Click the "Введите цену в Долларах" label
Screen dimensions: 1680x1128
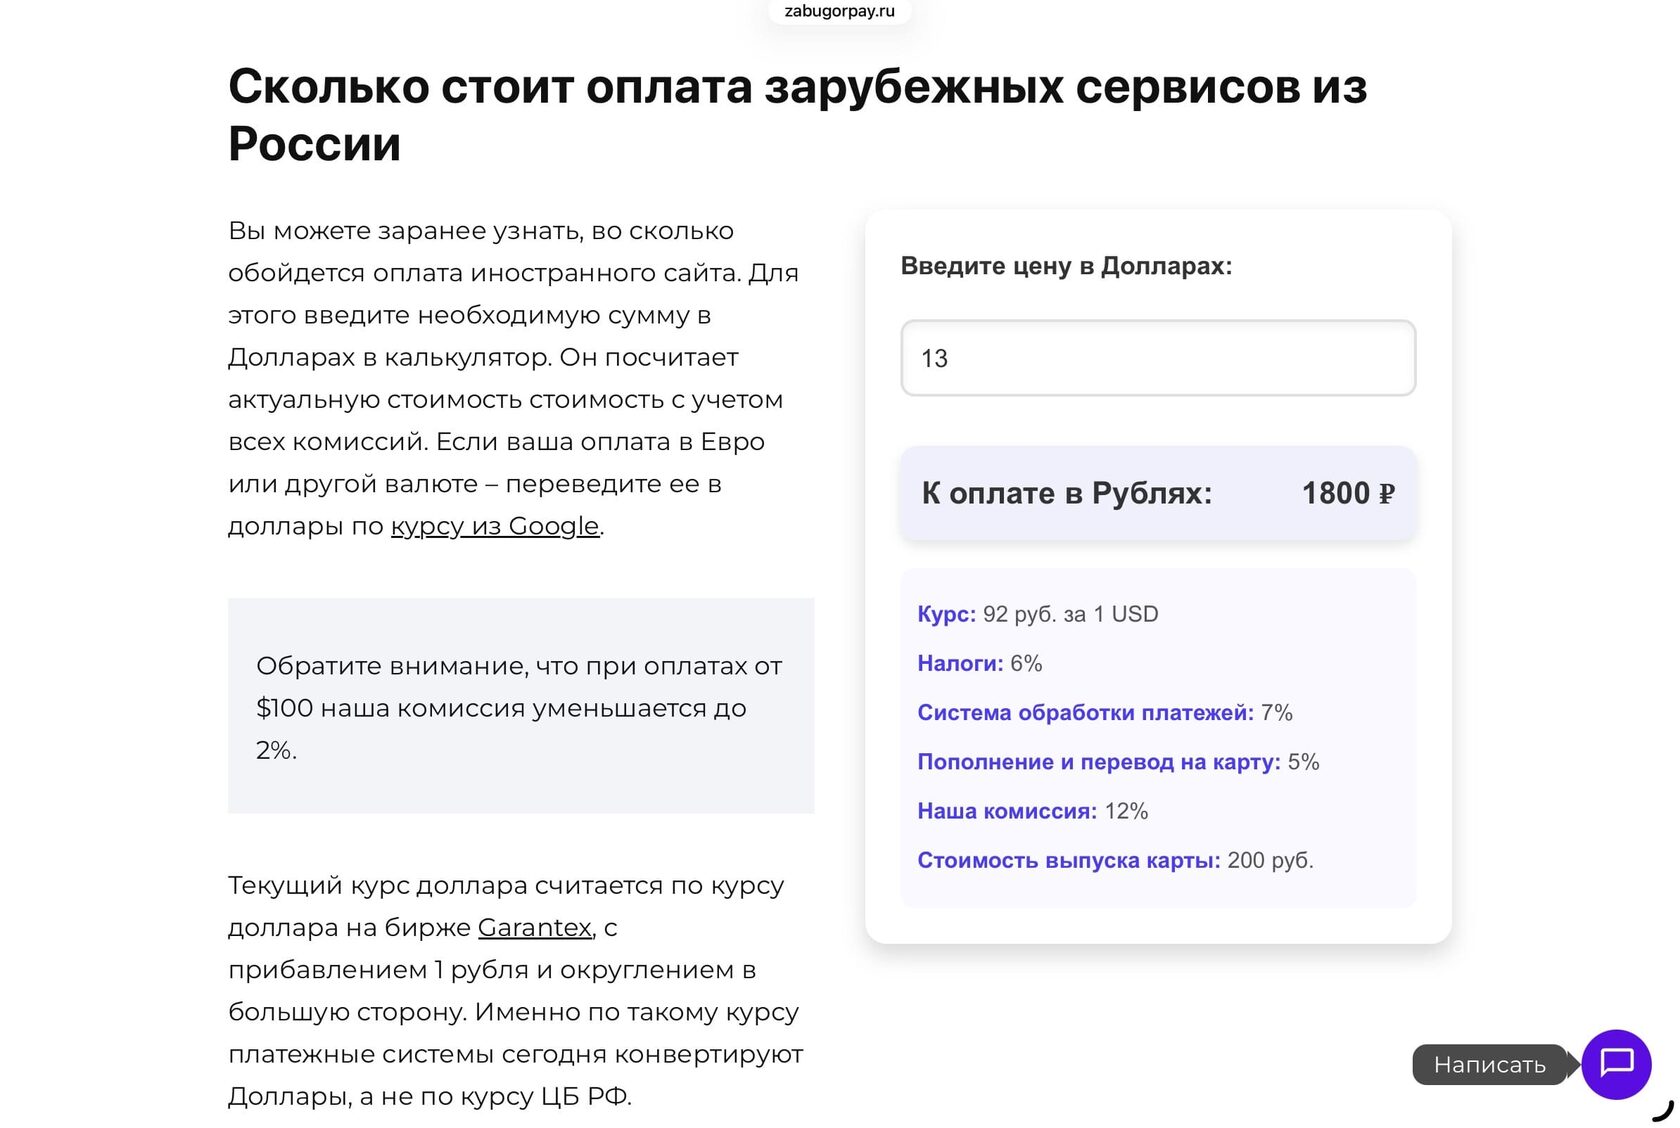(1066, 266)
